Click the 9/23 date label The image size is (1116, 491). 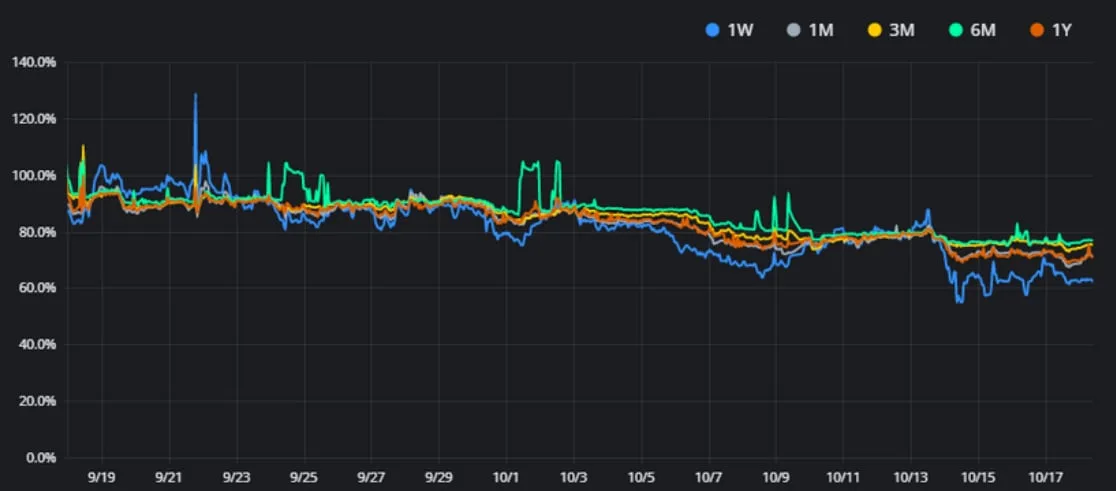[237, 476]
